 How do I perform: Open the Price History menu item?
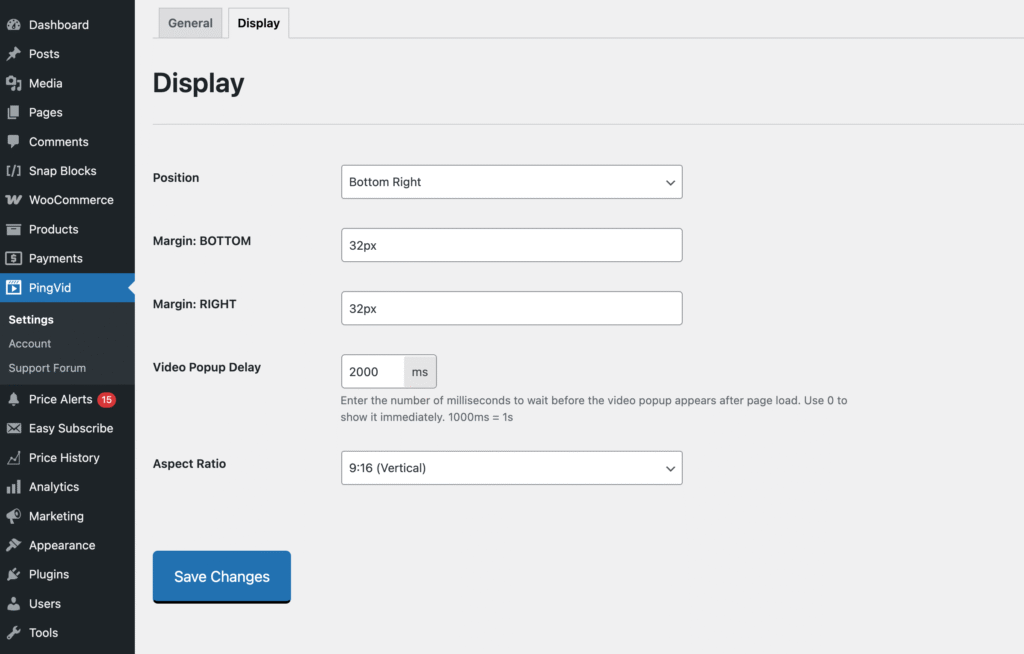pos(64,458)
